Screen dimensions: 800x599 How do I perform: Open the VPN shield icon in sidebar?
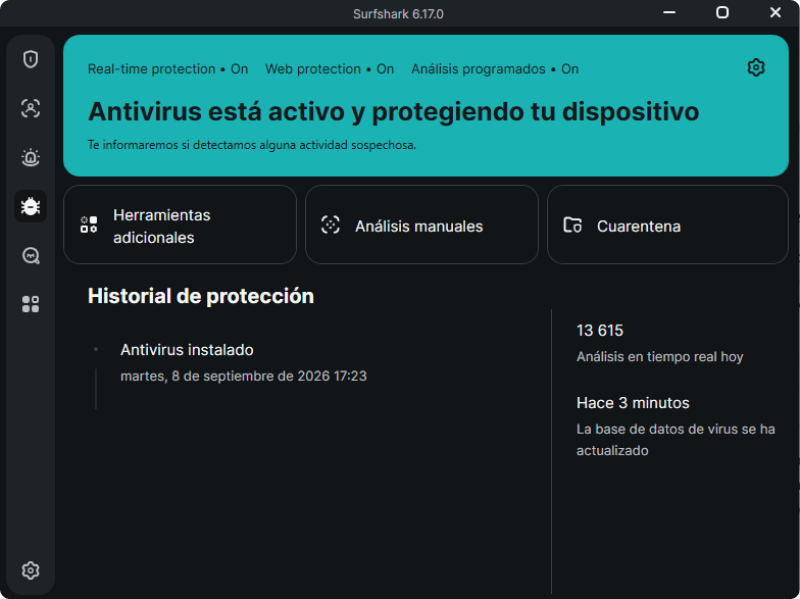point(31,59)
